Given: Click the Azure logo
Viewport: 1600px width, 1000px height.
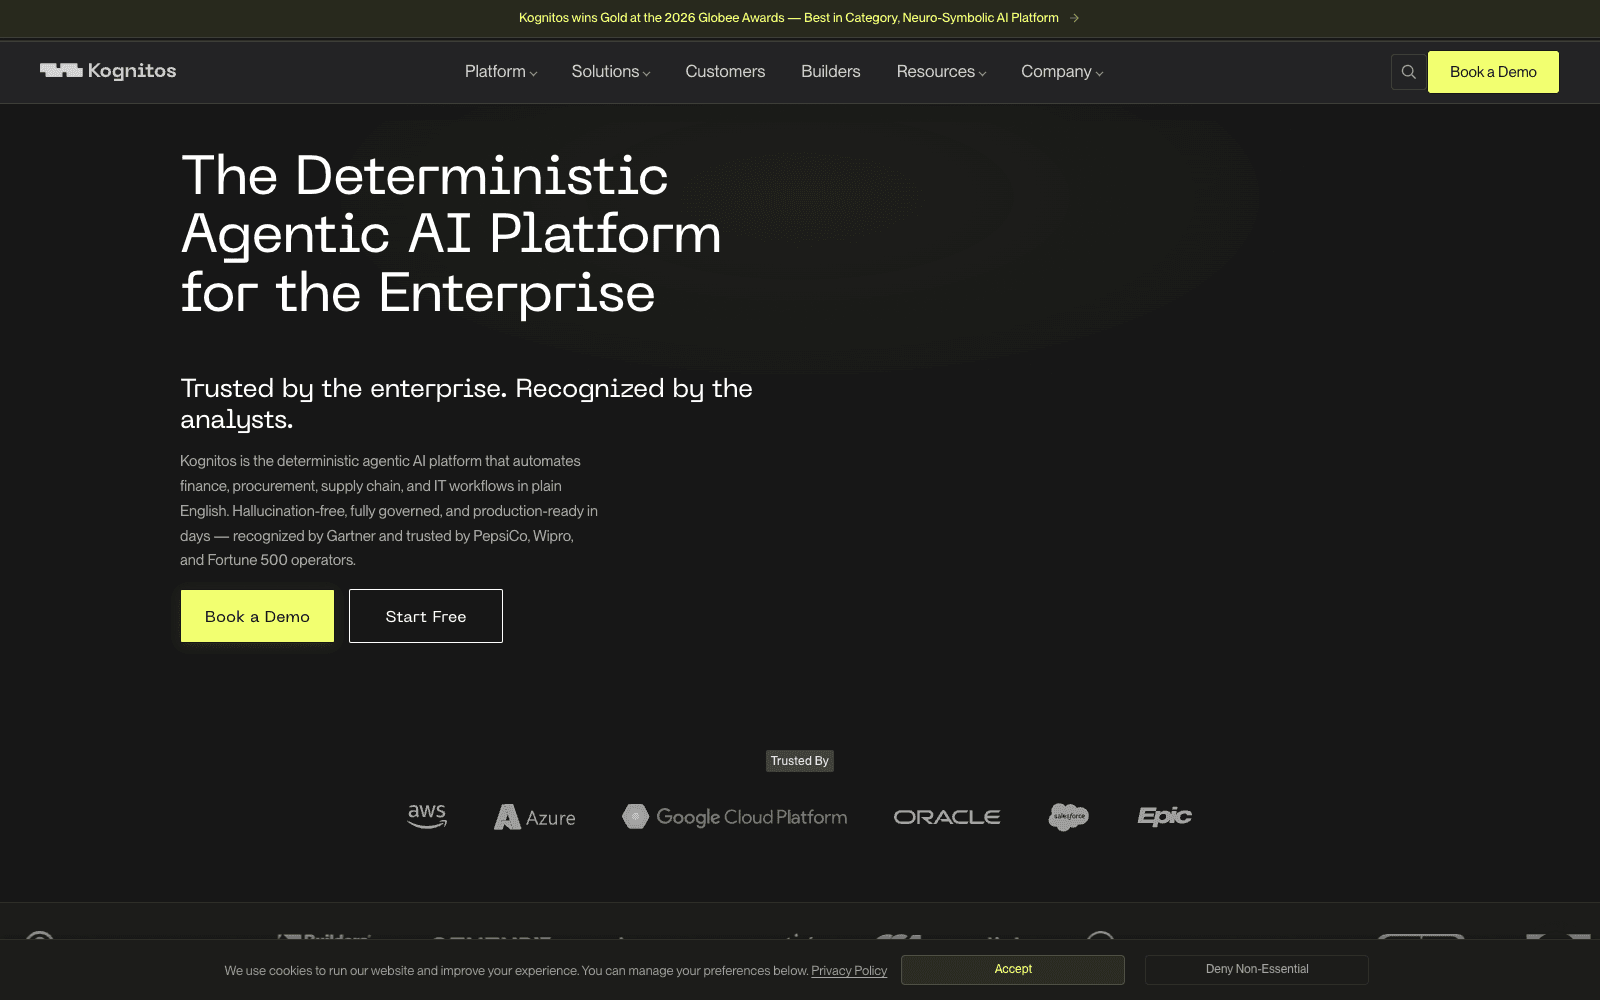Looking at the screenshot, I should 535,817.
